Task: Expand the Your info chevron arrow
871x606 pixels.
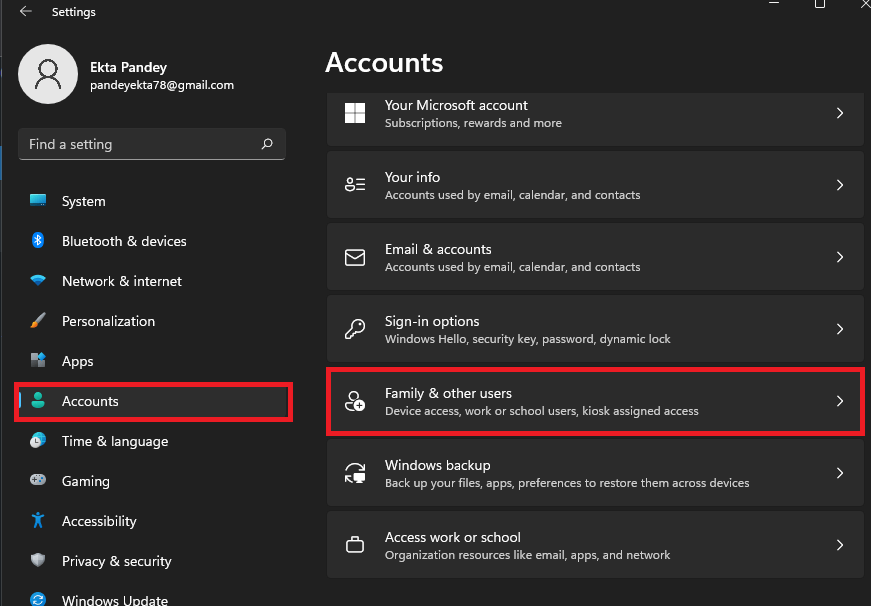Action: 840,185
